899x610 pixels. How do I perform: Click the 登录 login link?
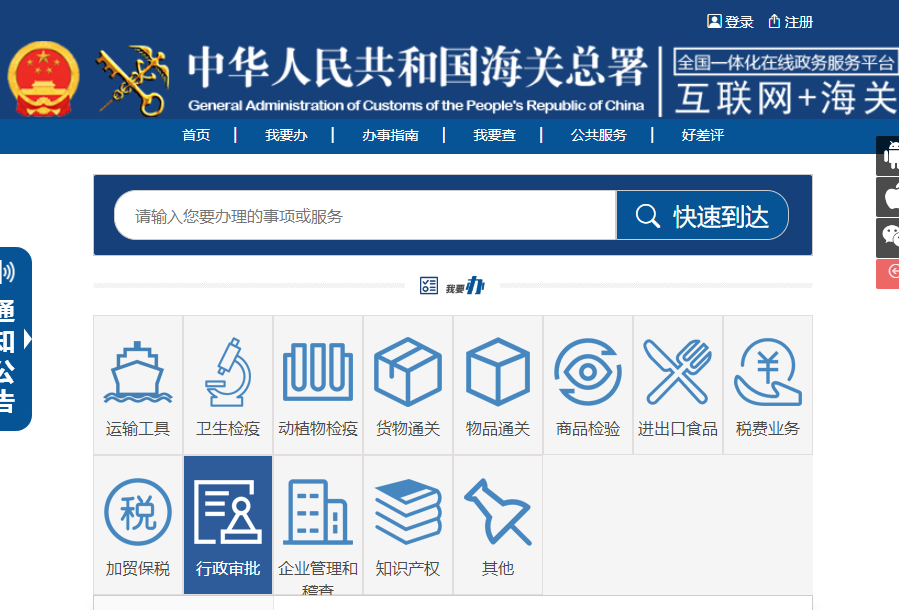[x=731, y=22]
